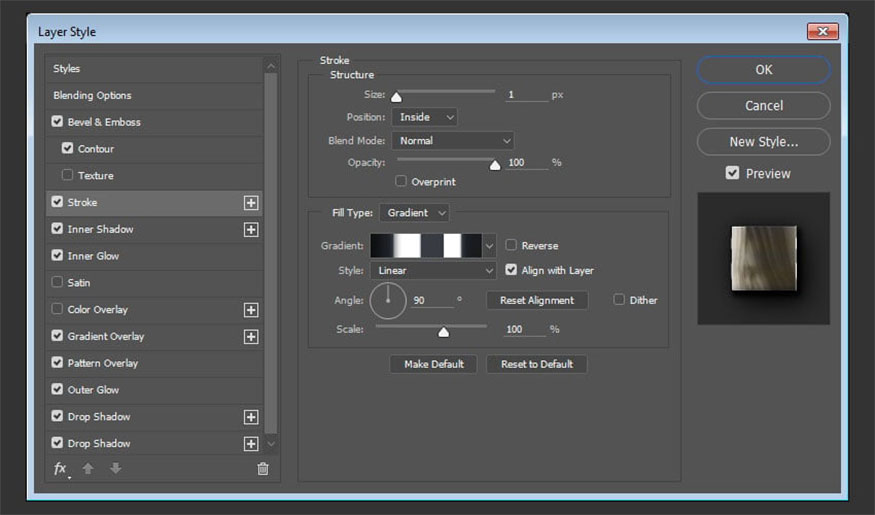Expand the Fill Type Gradient dropdown
The image size is (875, 515).
click(x=414, y=213)
